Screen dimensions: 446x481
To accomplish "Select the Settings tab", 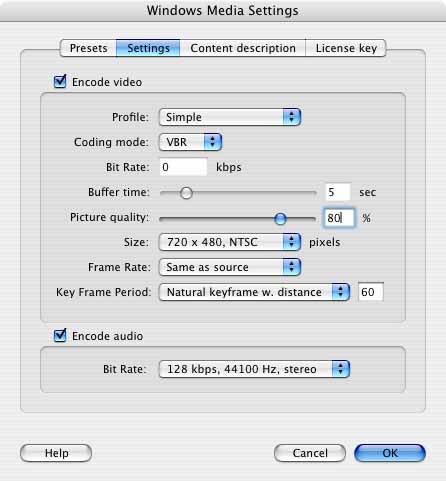I will coord(148,48).
